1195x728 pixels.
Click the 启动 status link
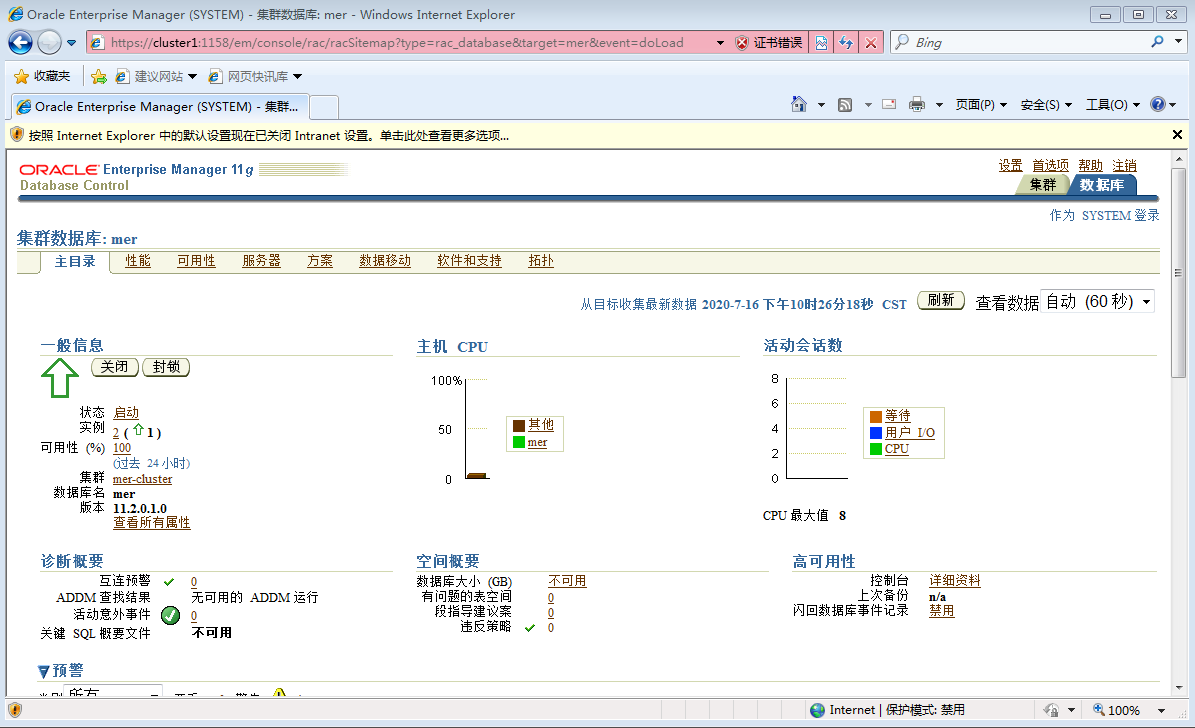pos(127,412)
